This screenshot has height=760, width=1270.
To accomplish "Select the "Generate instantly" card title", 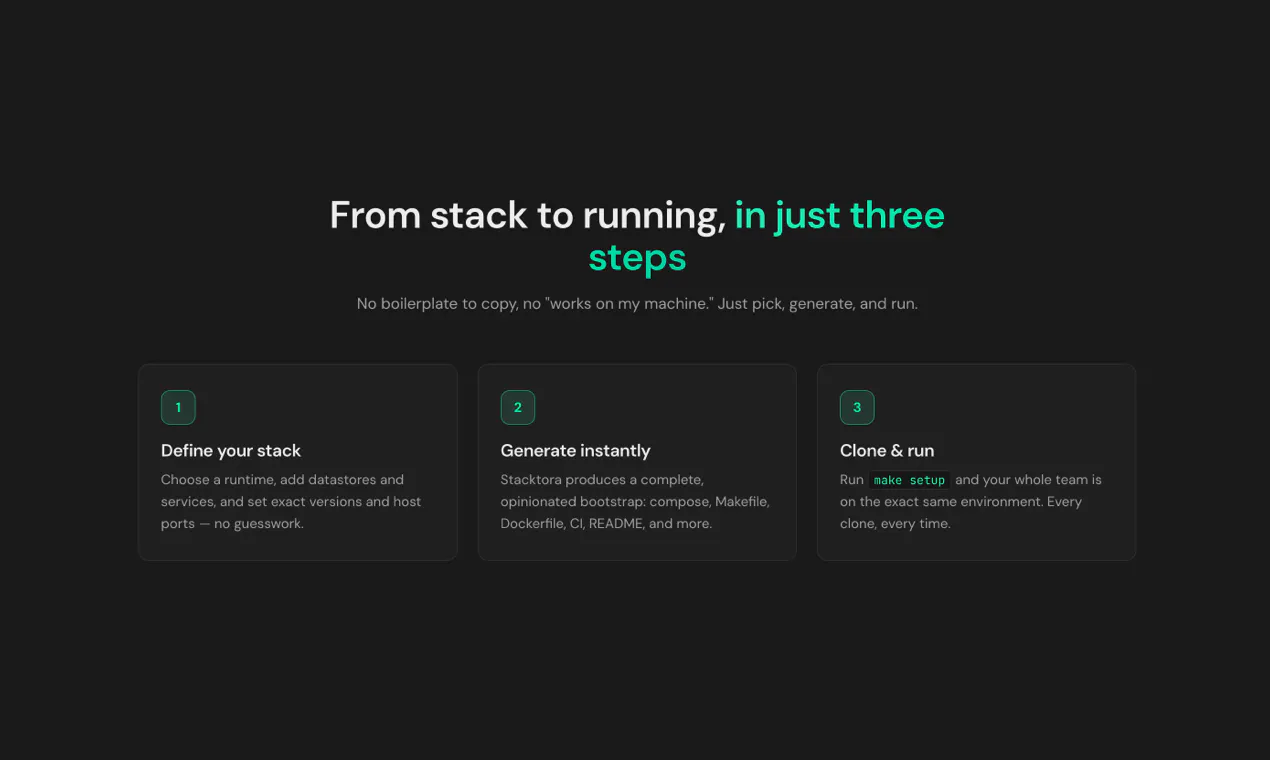I will coord(575,451).
